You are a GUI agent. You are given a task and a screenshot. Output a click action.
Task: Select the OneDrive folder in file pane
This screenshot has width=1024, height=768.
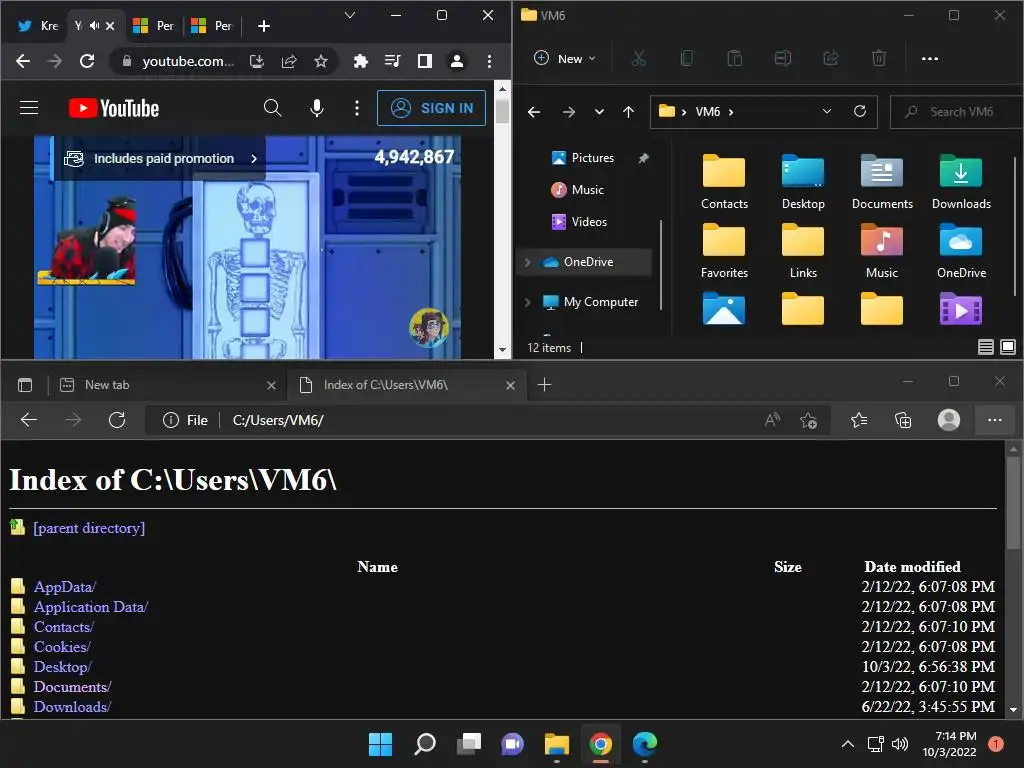[x=961, y=251]
